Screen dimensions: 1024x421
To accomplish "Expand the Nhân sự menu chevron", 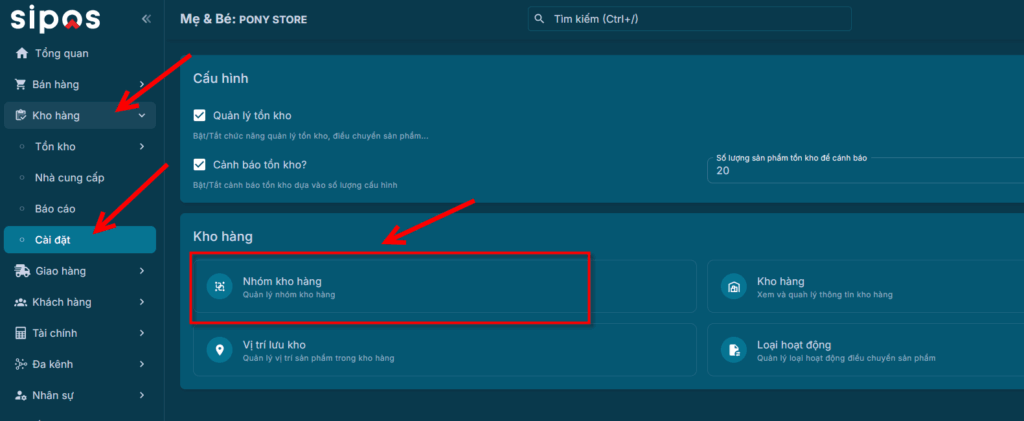I will (x=142, y=396).
